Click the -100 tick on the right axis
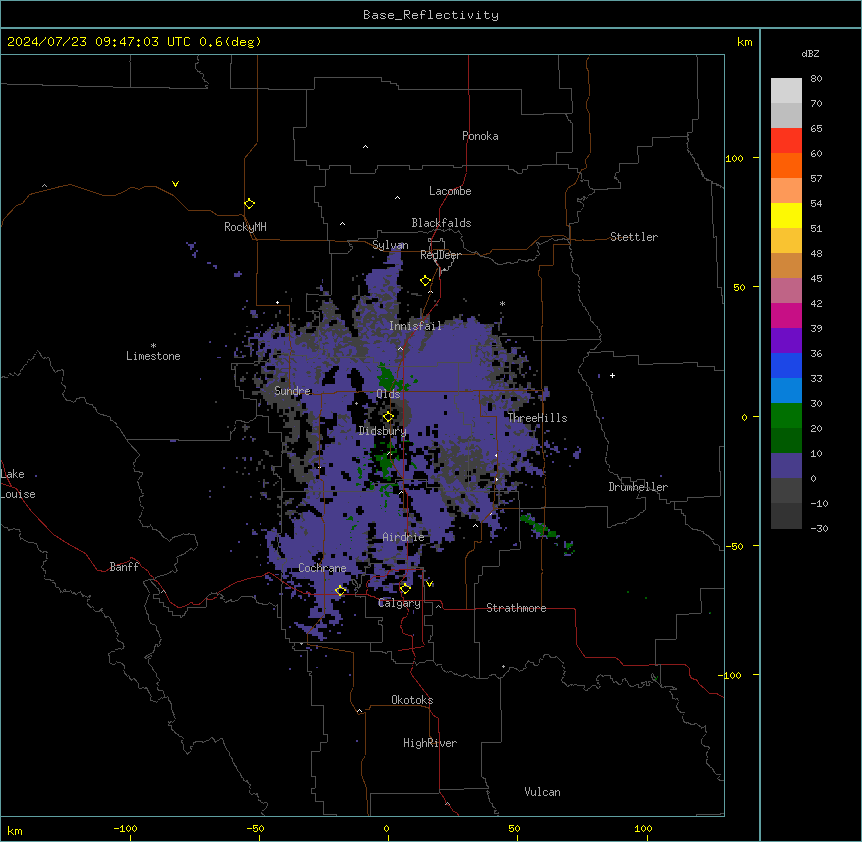 731,675
